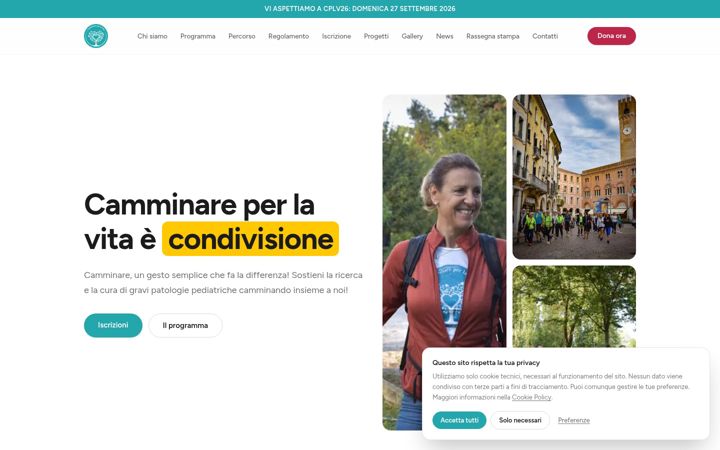Follow the Cookie Policy link
This screenshot has height=450, width=720.
531,397
